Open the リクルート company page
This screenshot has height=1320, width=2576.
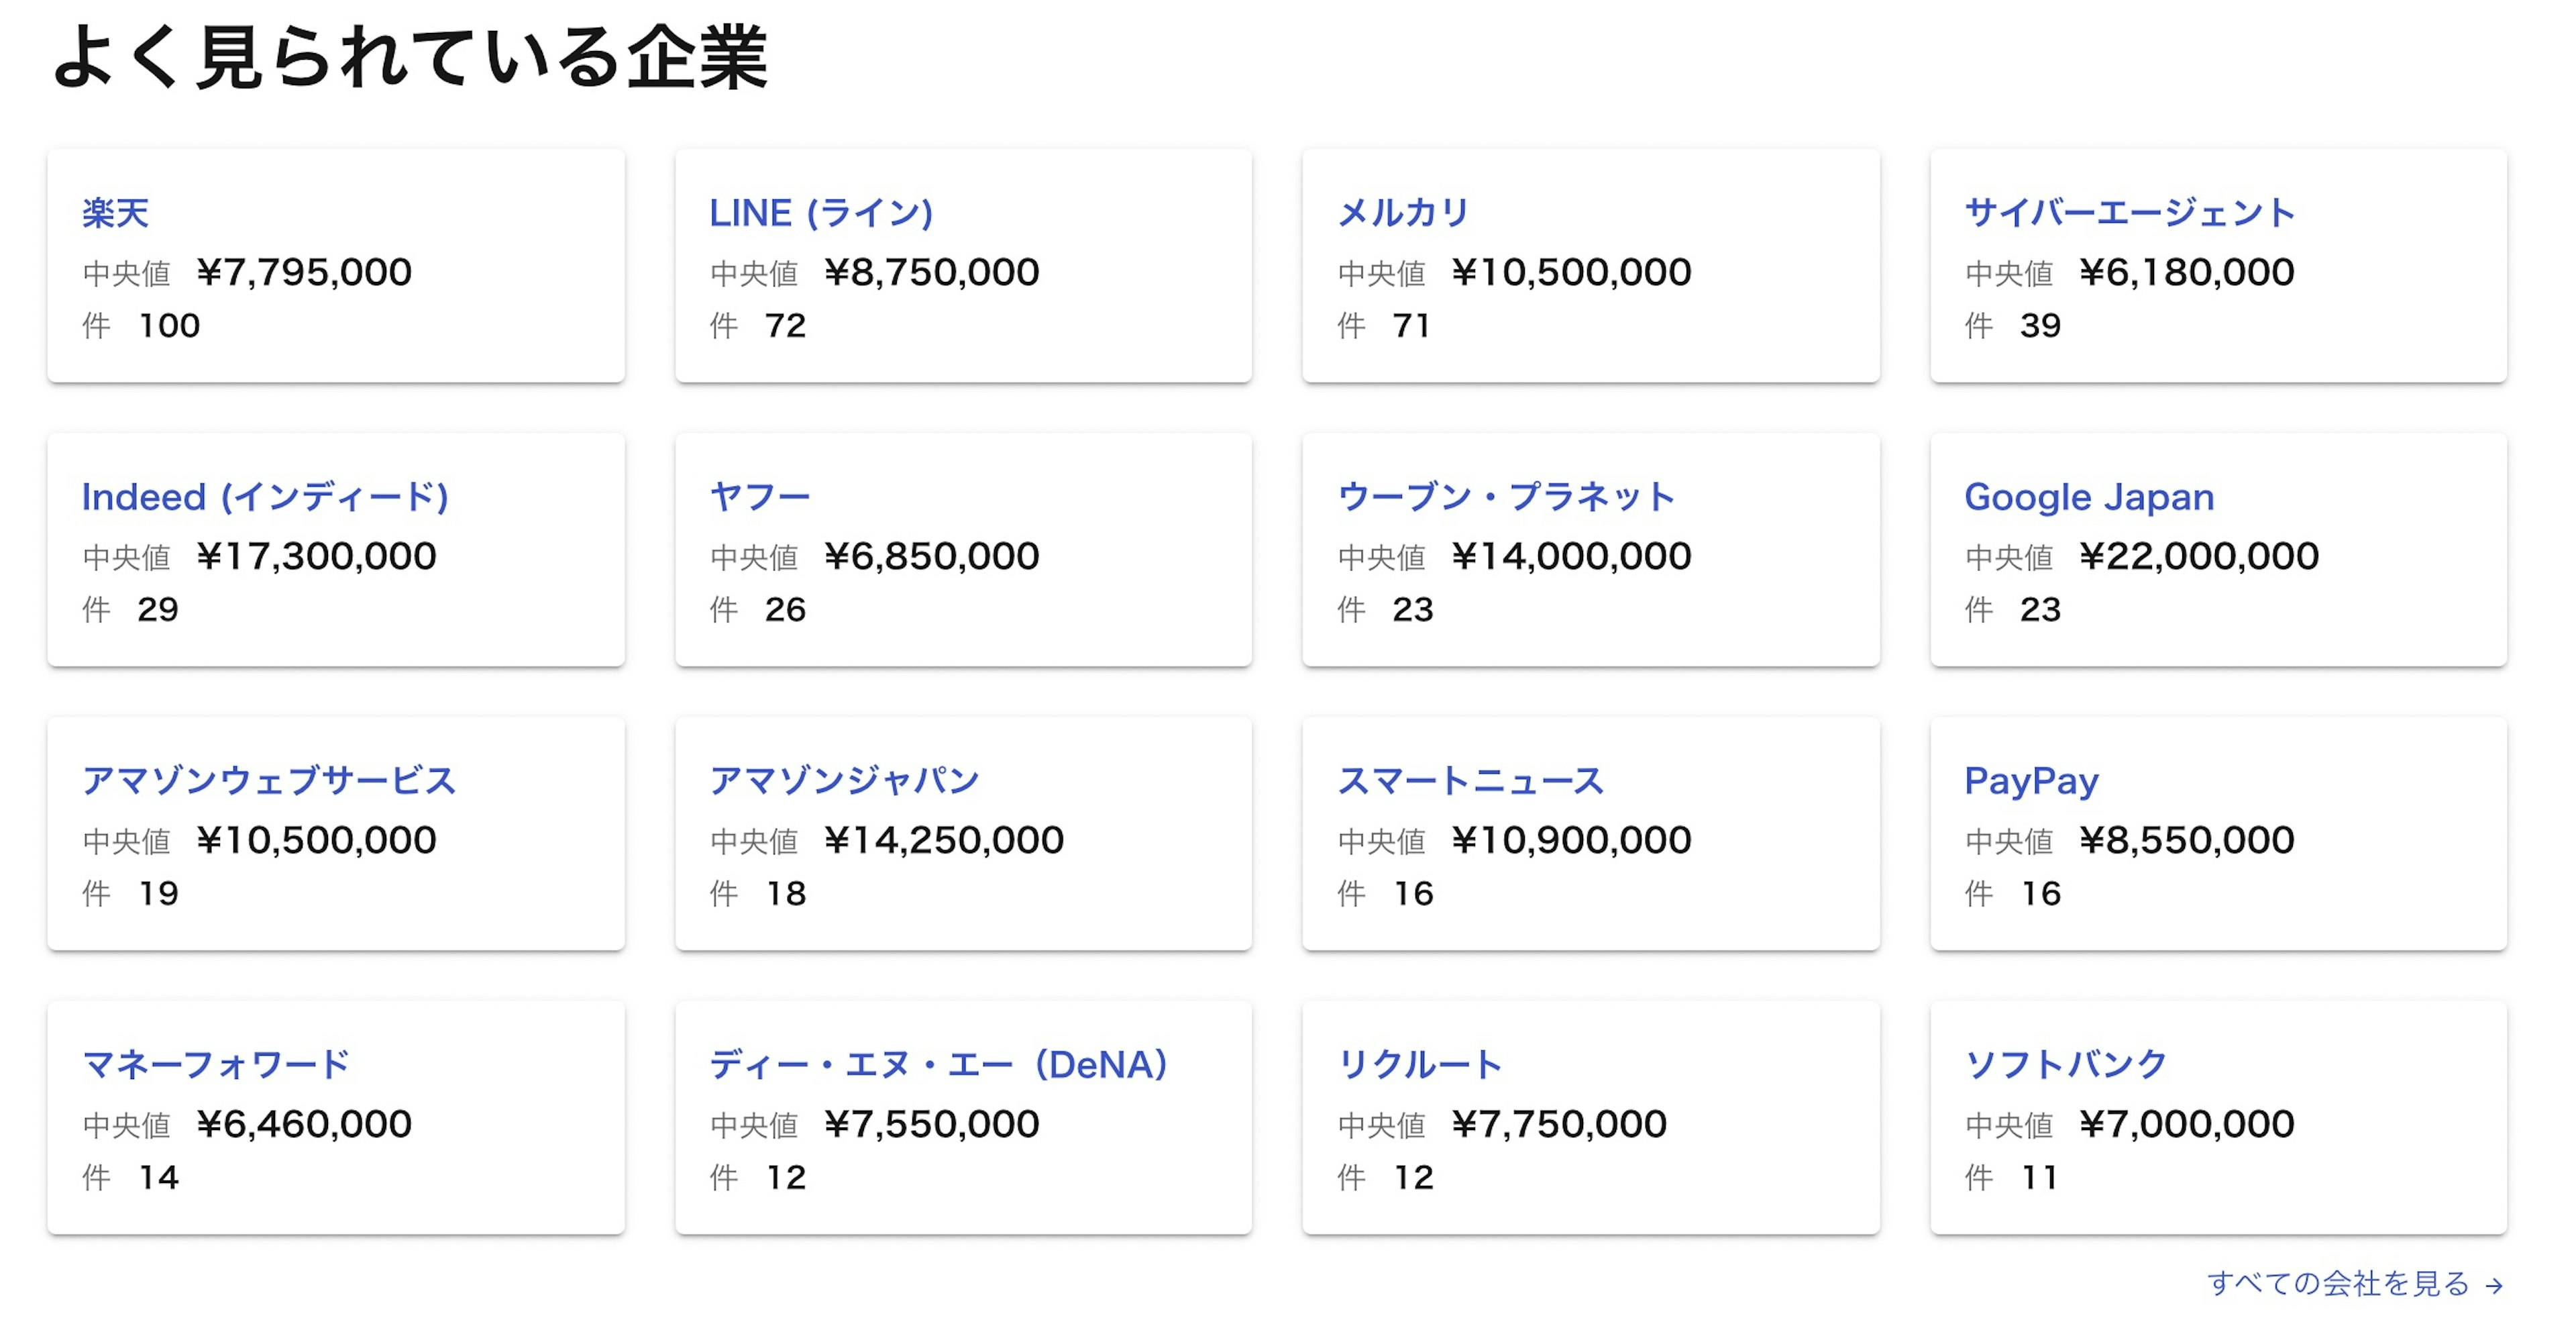(x=1419, y=1065)
